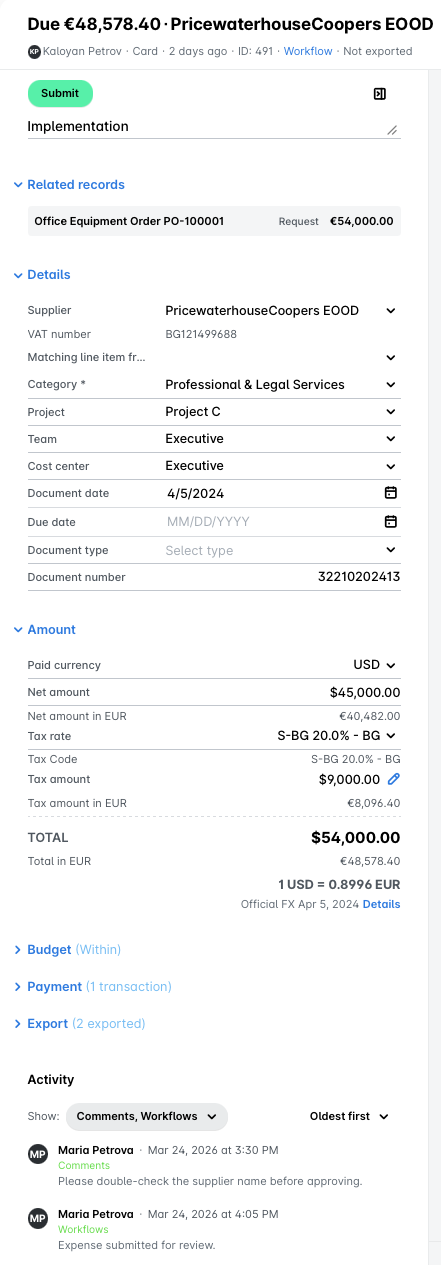This screenshot has width=441, height=1265.
Task: Open the Workflow link in header
Action: pyautogui.click(x=308, y=51)
